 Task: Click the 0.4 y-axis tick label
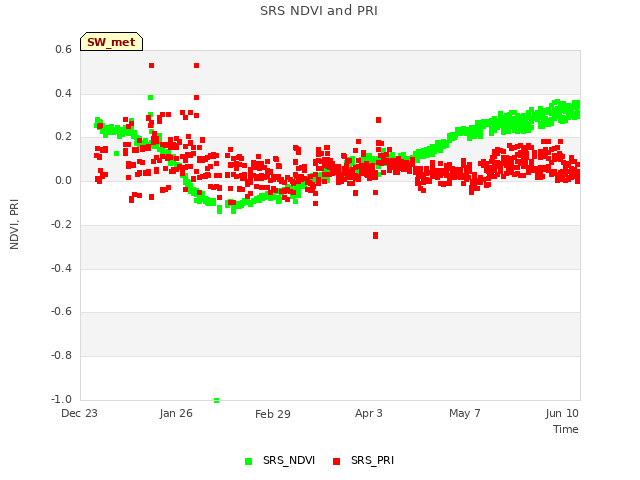63,93
